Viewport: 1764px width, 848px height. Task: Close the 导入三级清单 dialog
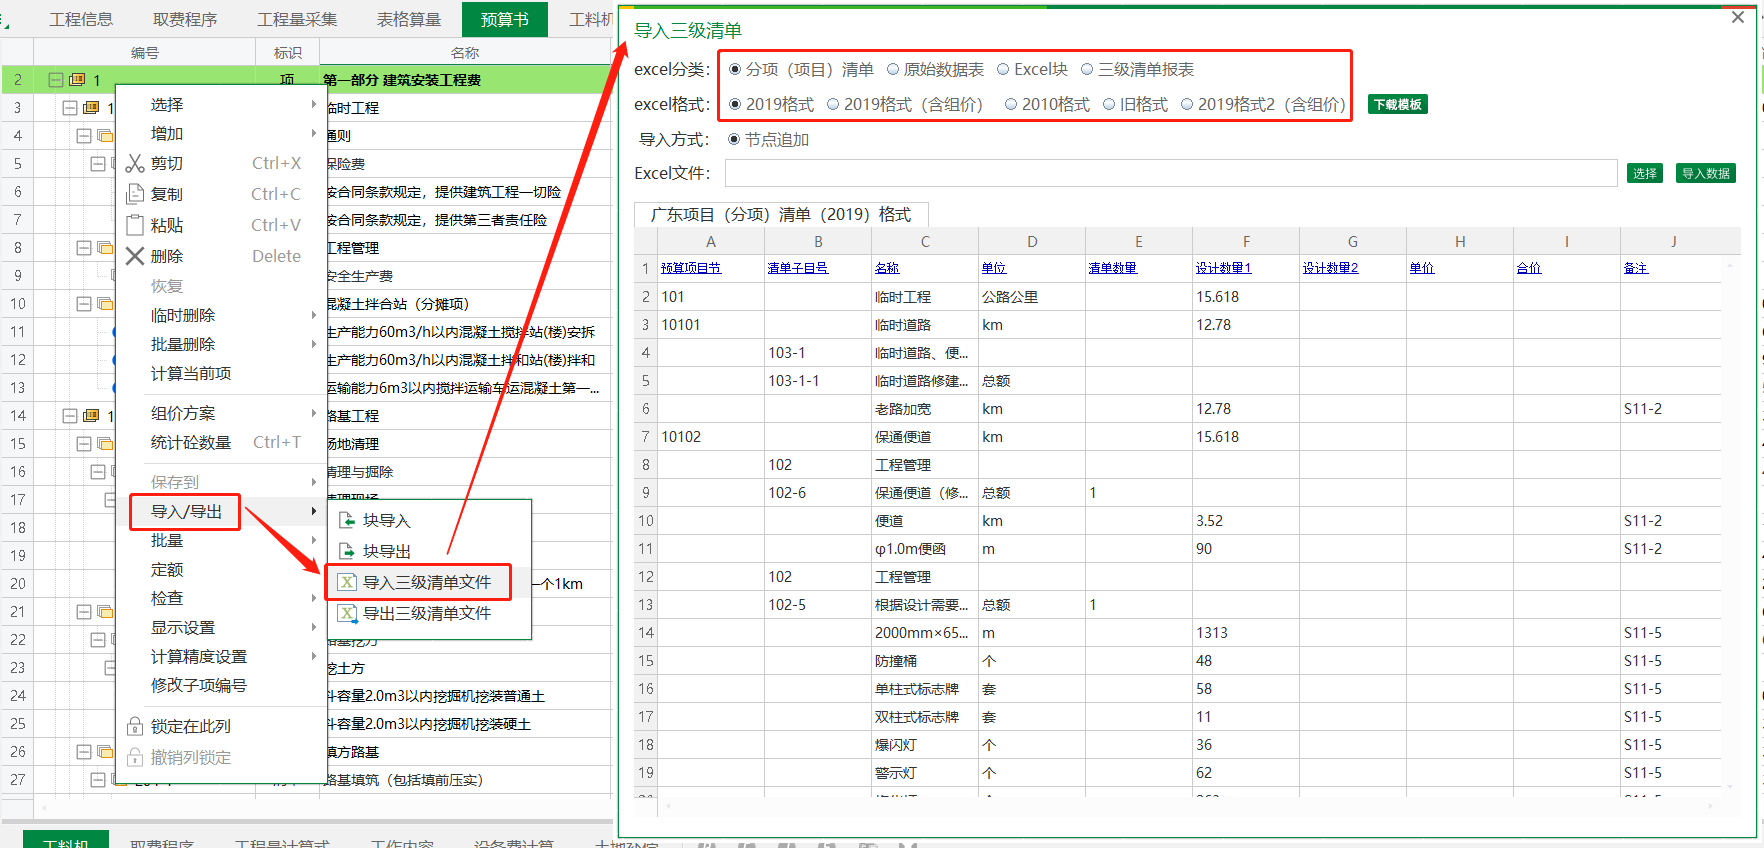1737,17
